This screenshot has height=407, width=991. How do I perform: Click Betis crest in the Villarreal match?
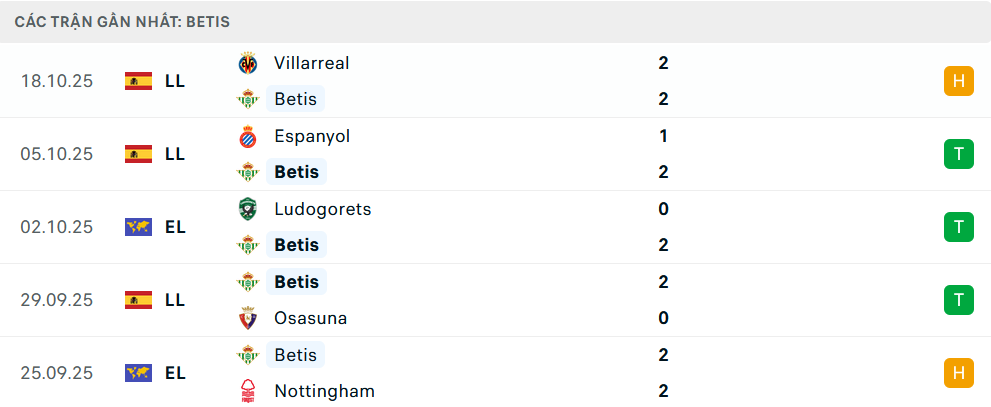coord(247,99)
